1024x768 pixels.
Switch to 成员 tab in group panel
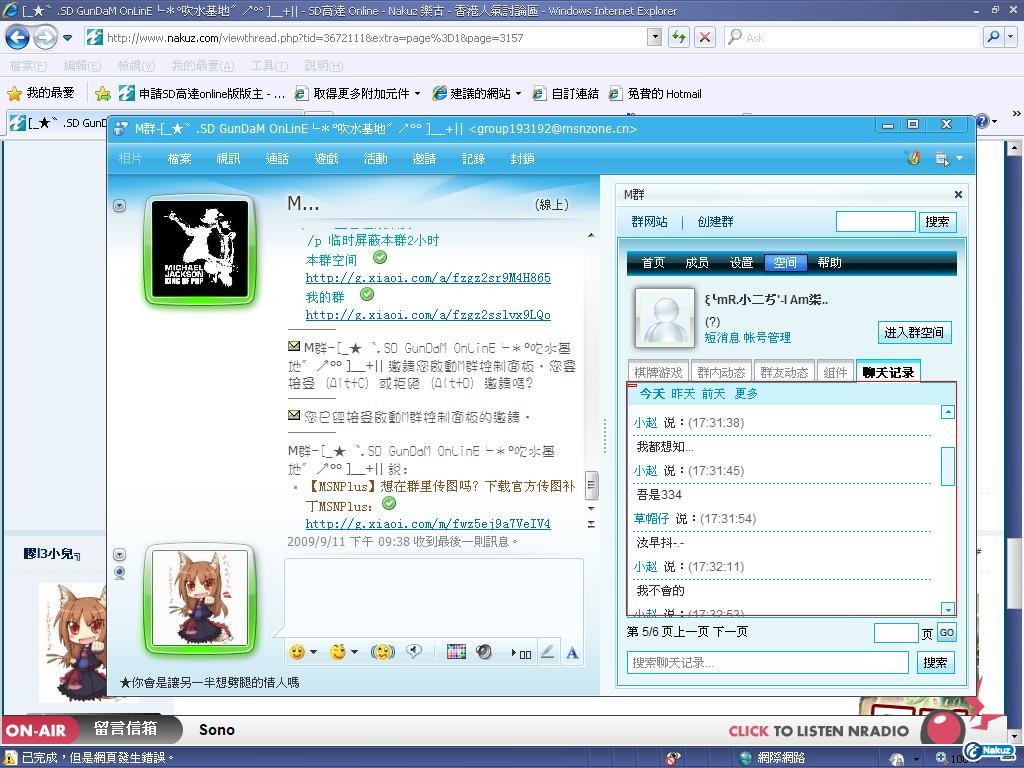point(697,263)
